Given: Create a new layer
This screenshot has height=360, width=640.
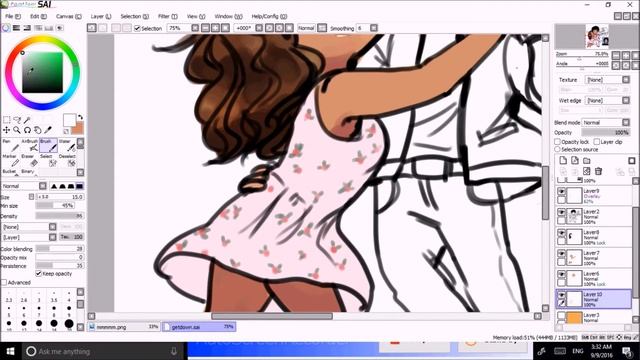Looking at the screenshot, I should click(x=563, y=160).
